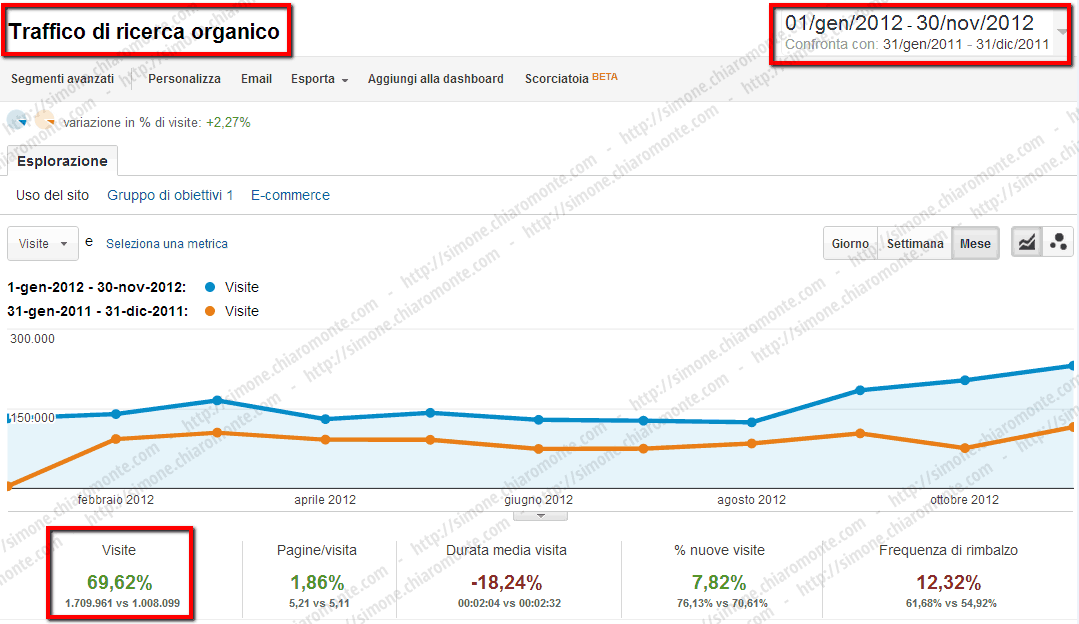Set the chart interval to Settimana
Viewport: 1079px width, 624px height.
915,244
